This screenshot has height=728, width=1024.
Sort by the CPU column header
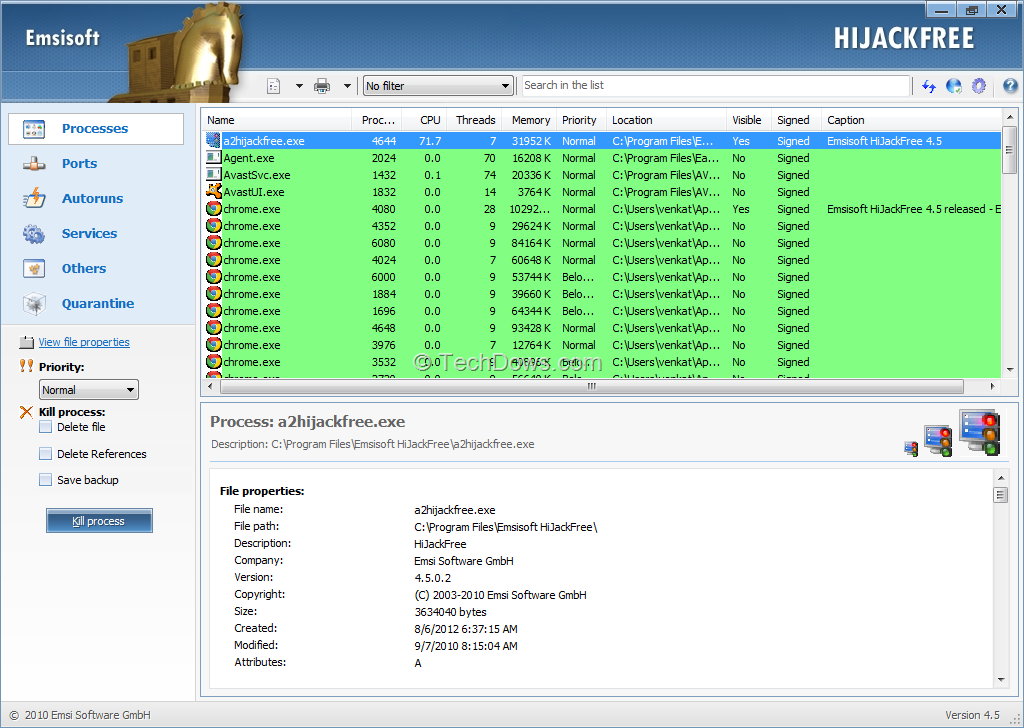tap(423, 120)
